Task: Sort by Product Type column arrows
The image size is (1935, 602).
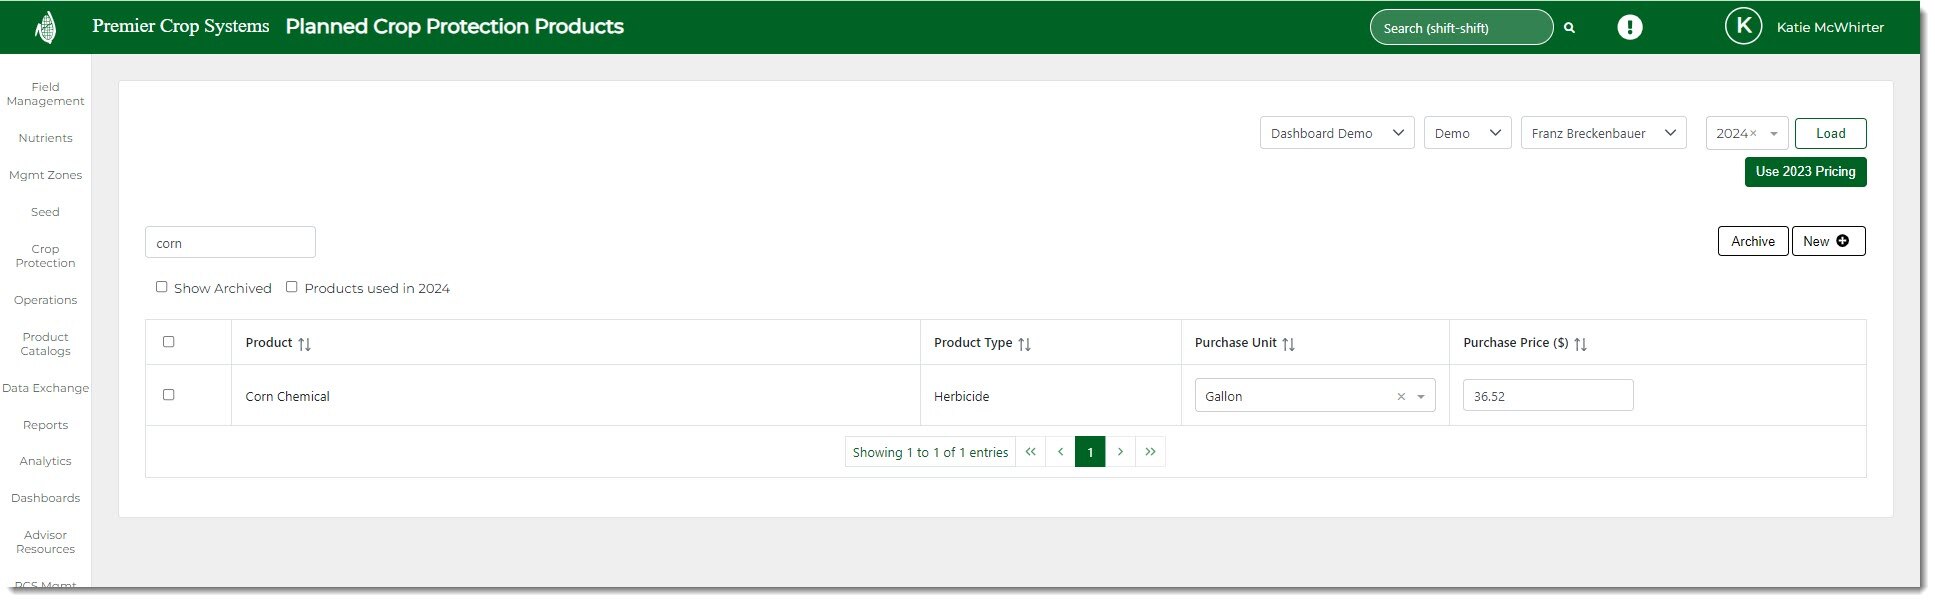Action: 1024,344
